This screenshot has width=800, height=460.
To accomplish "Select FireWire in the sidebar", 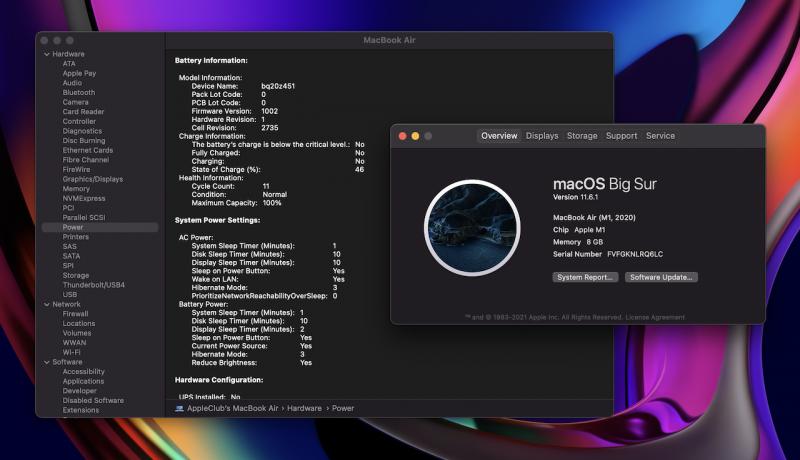I will pos(76,169).
